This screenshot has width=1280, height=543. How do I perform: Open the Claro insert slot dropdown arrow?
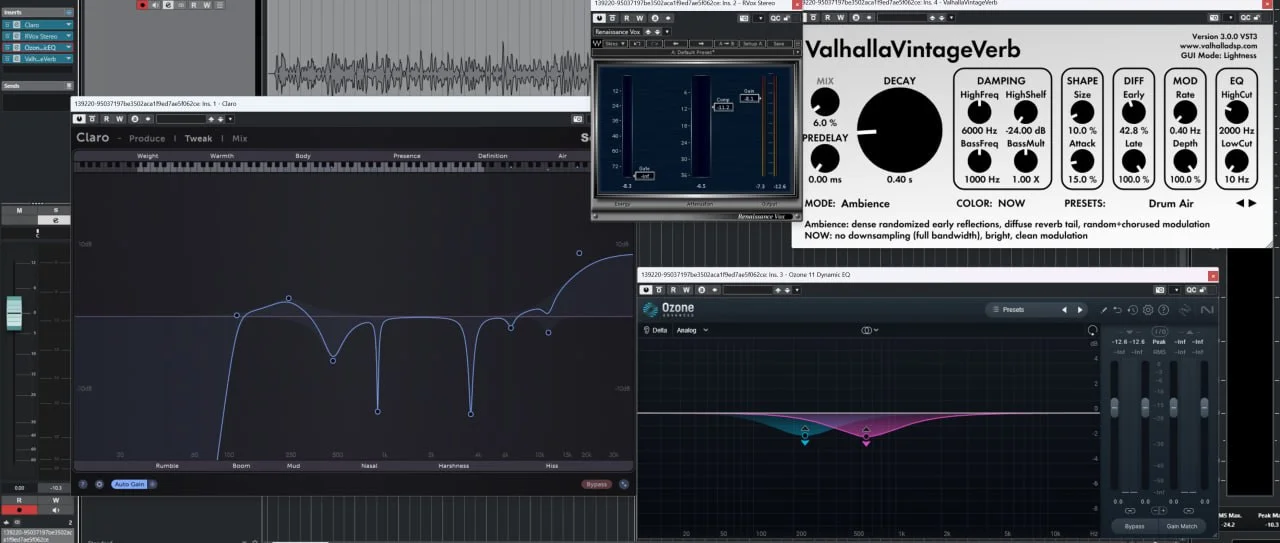tap(68, 24)
